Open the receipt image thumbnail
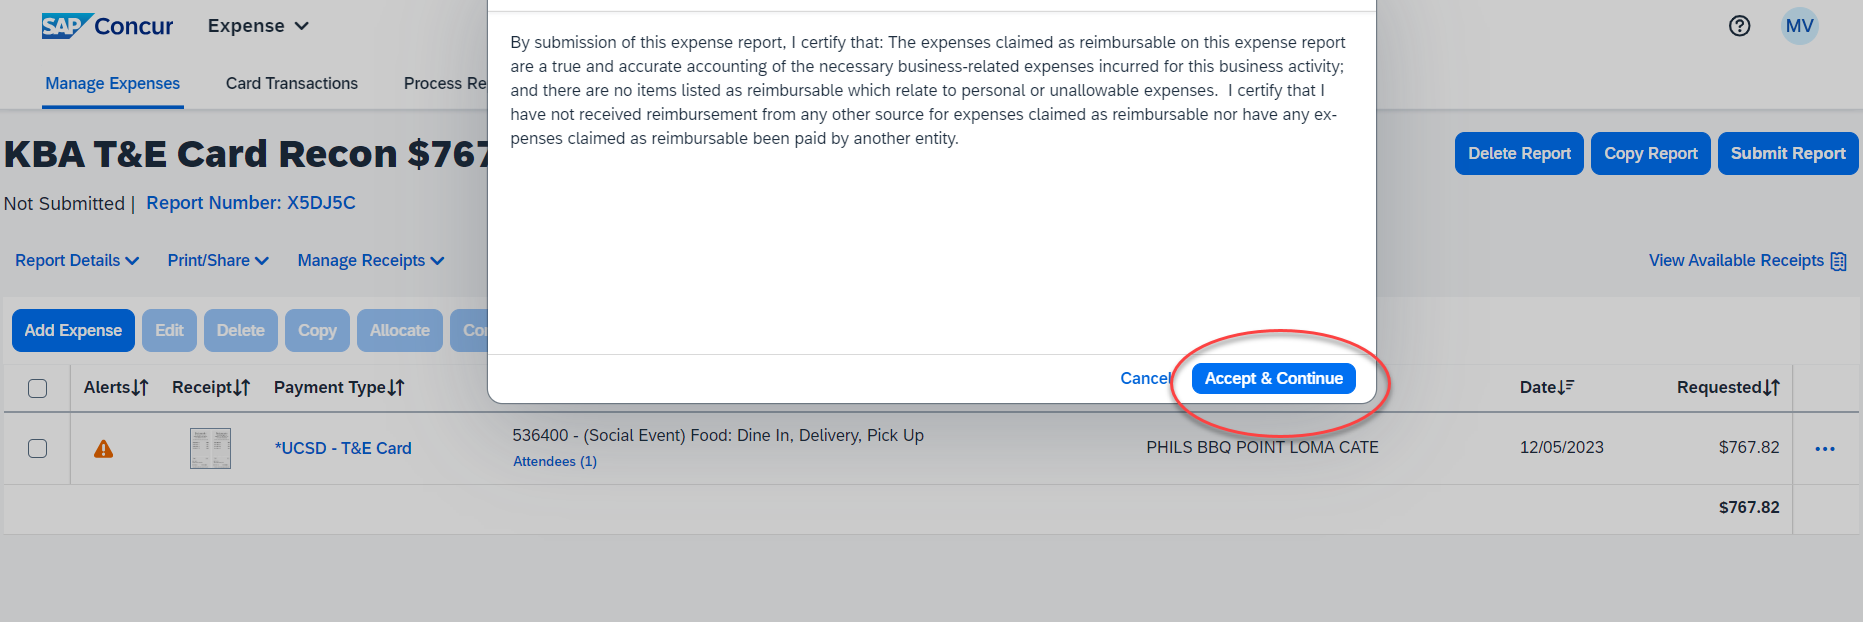 coord(210,448)
